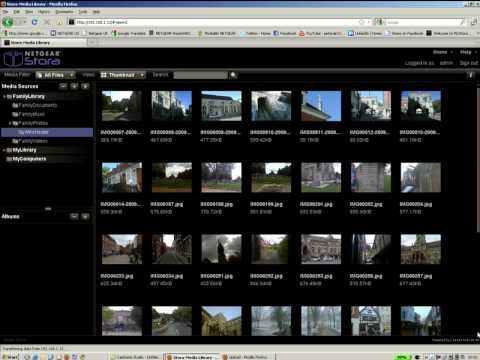Image resolution: width=480 pixels, height=360 pixels.
Task: Select MyComputers in Media Sources
Action: (x=26, y=159)
